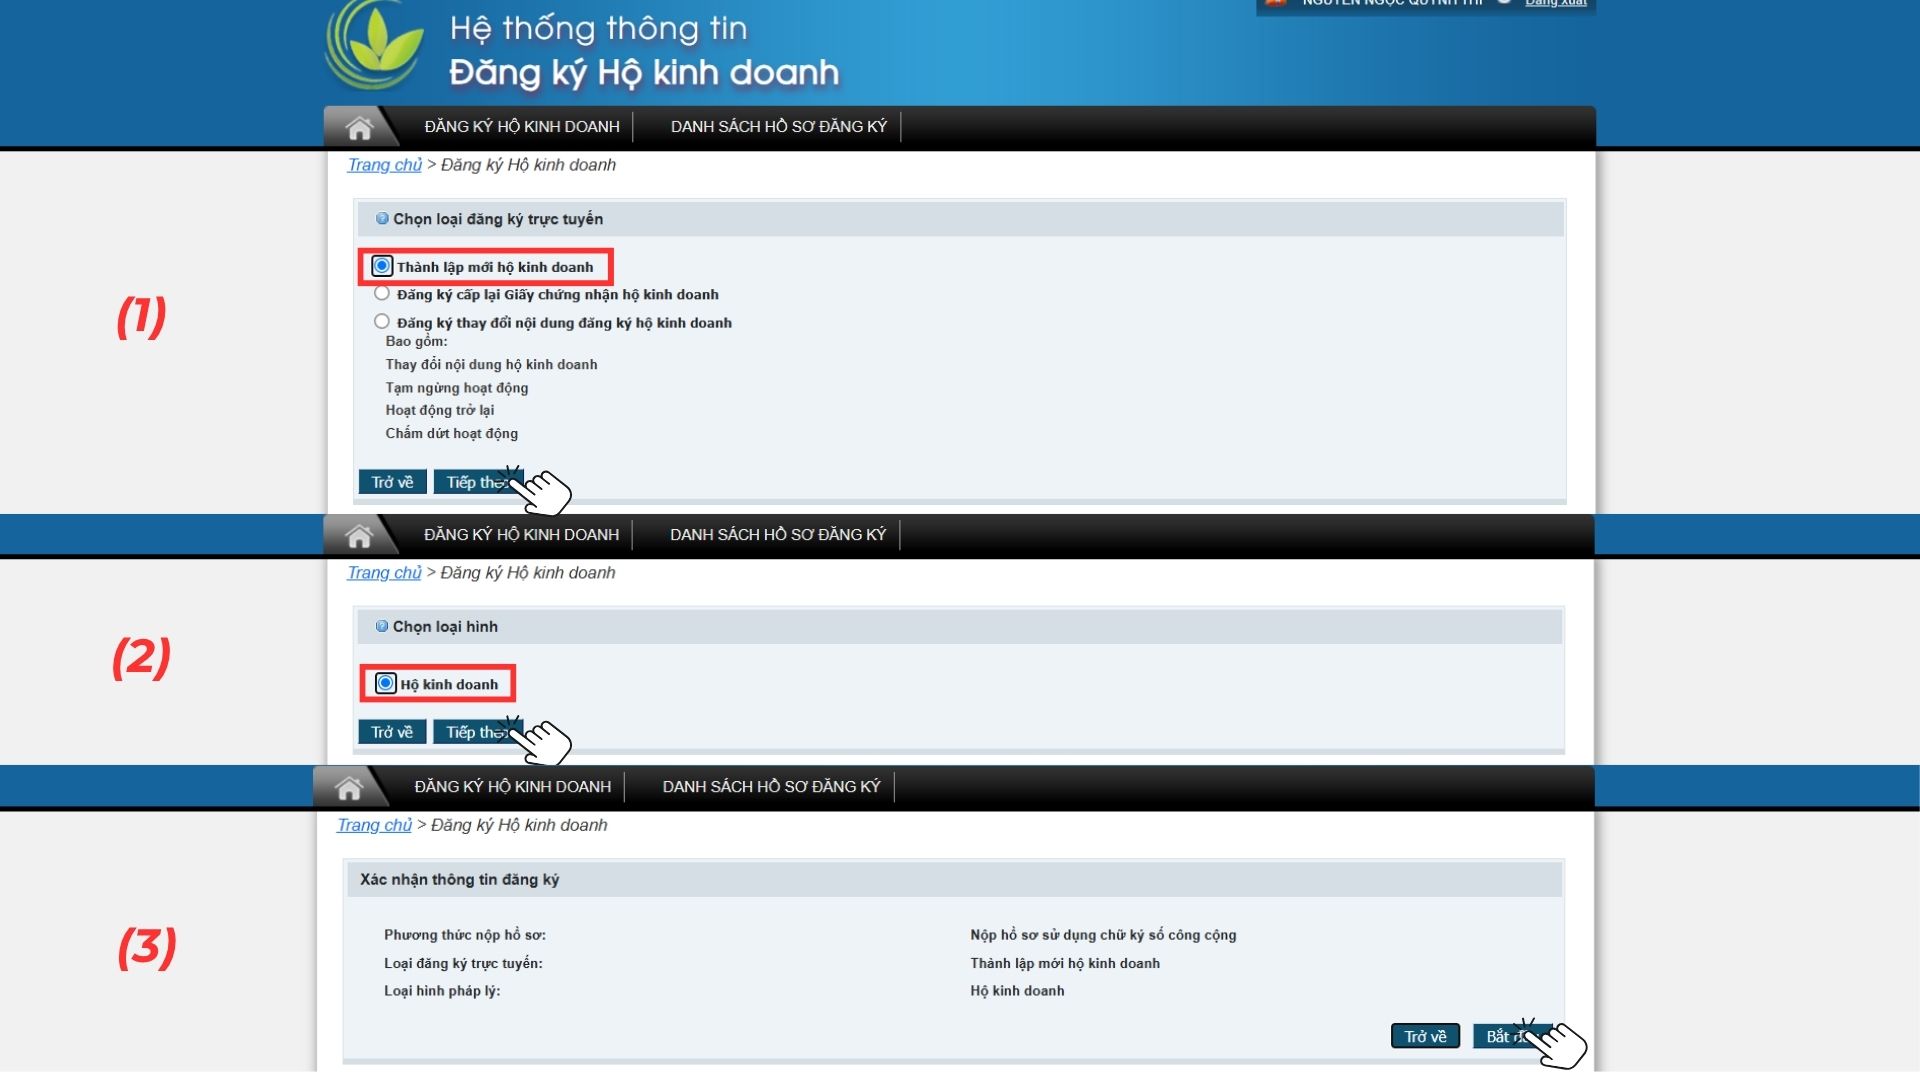Click the blue bullet beside 'Chọn loại hình'
This screenshot has height=1080, width=1920.
(382, 627)
